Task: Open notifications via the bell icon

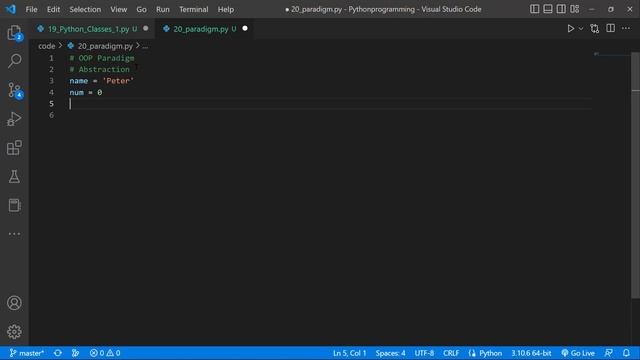Action: 626,353
